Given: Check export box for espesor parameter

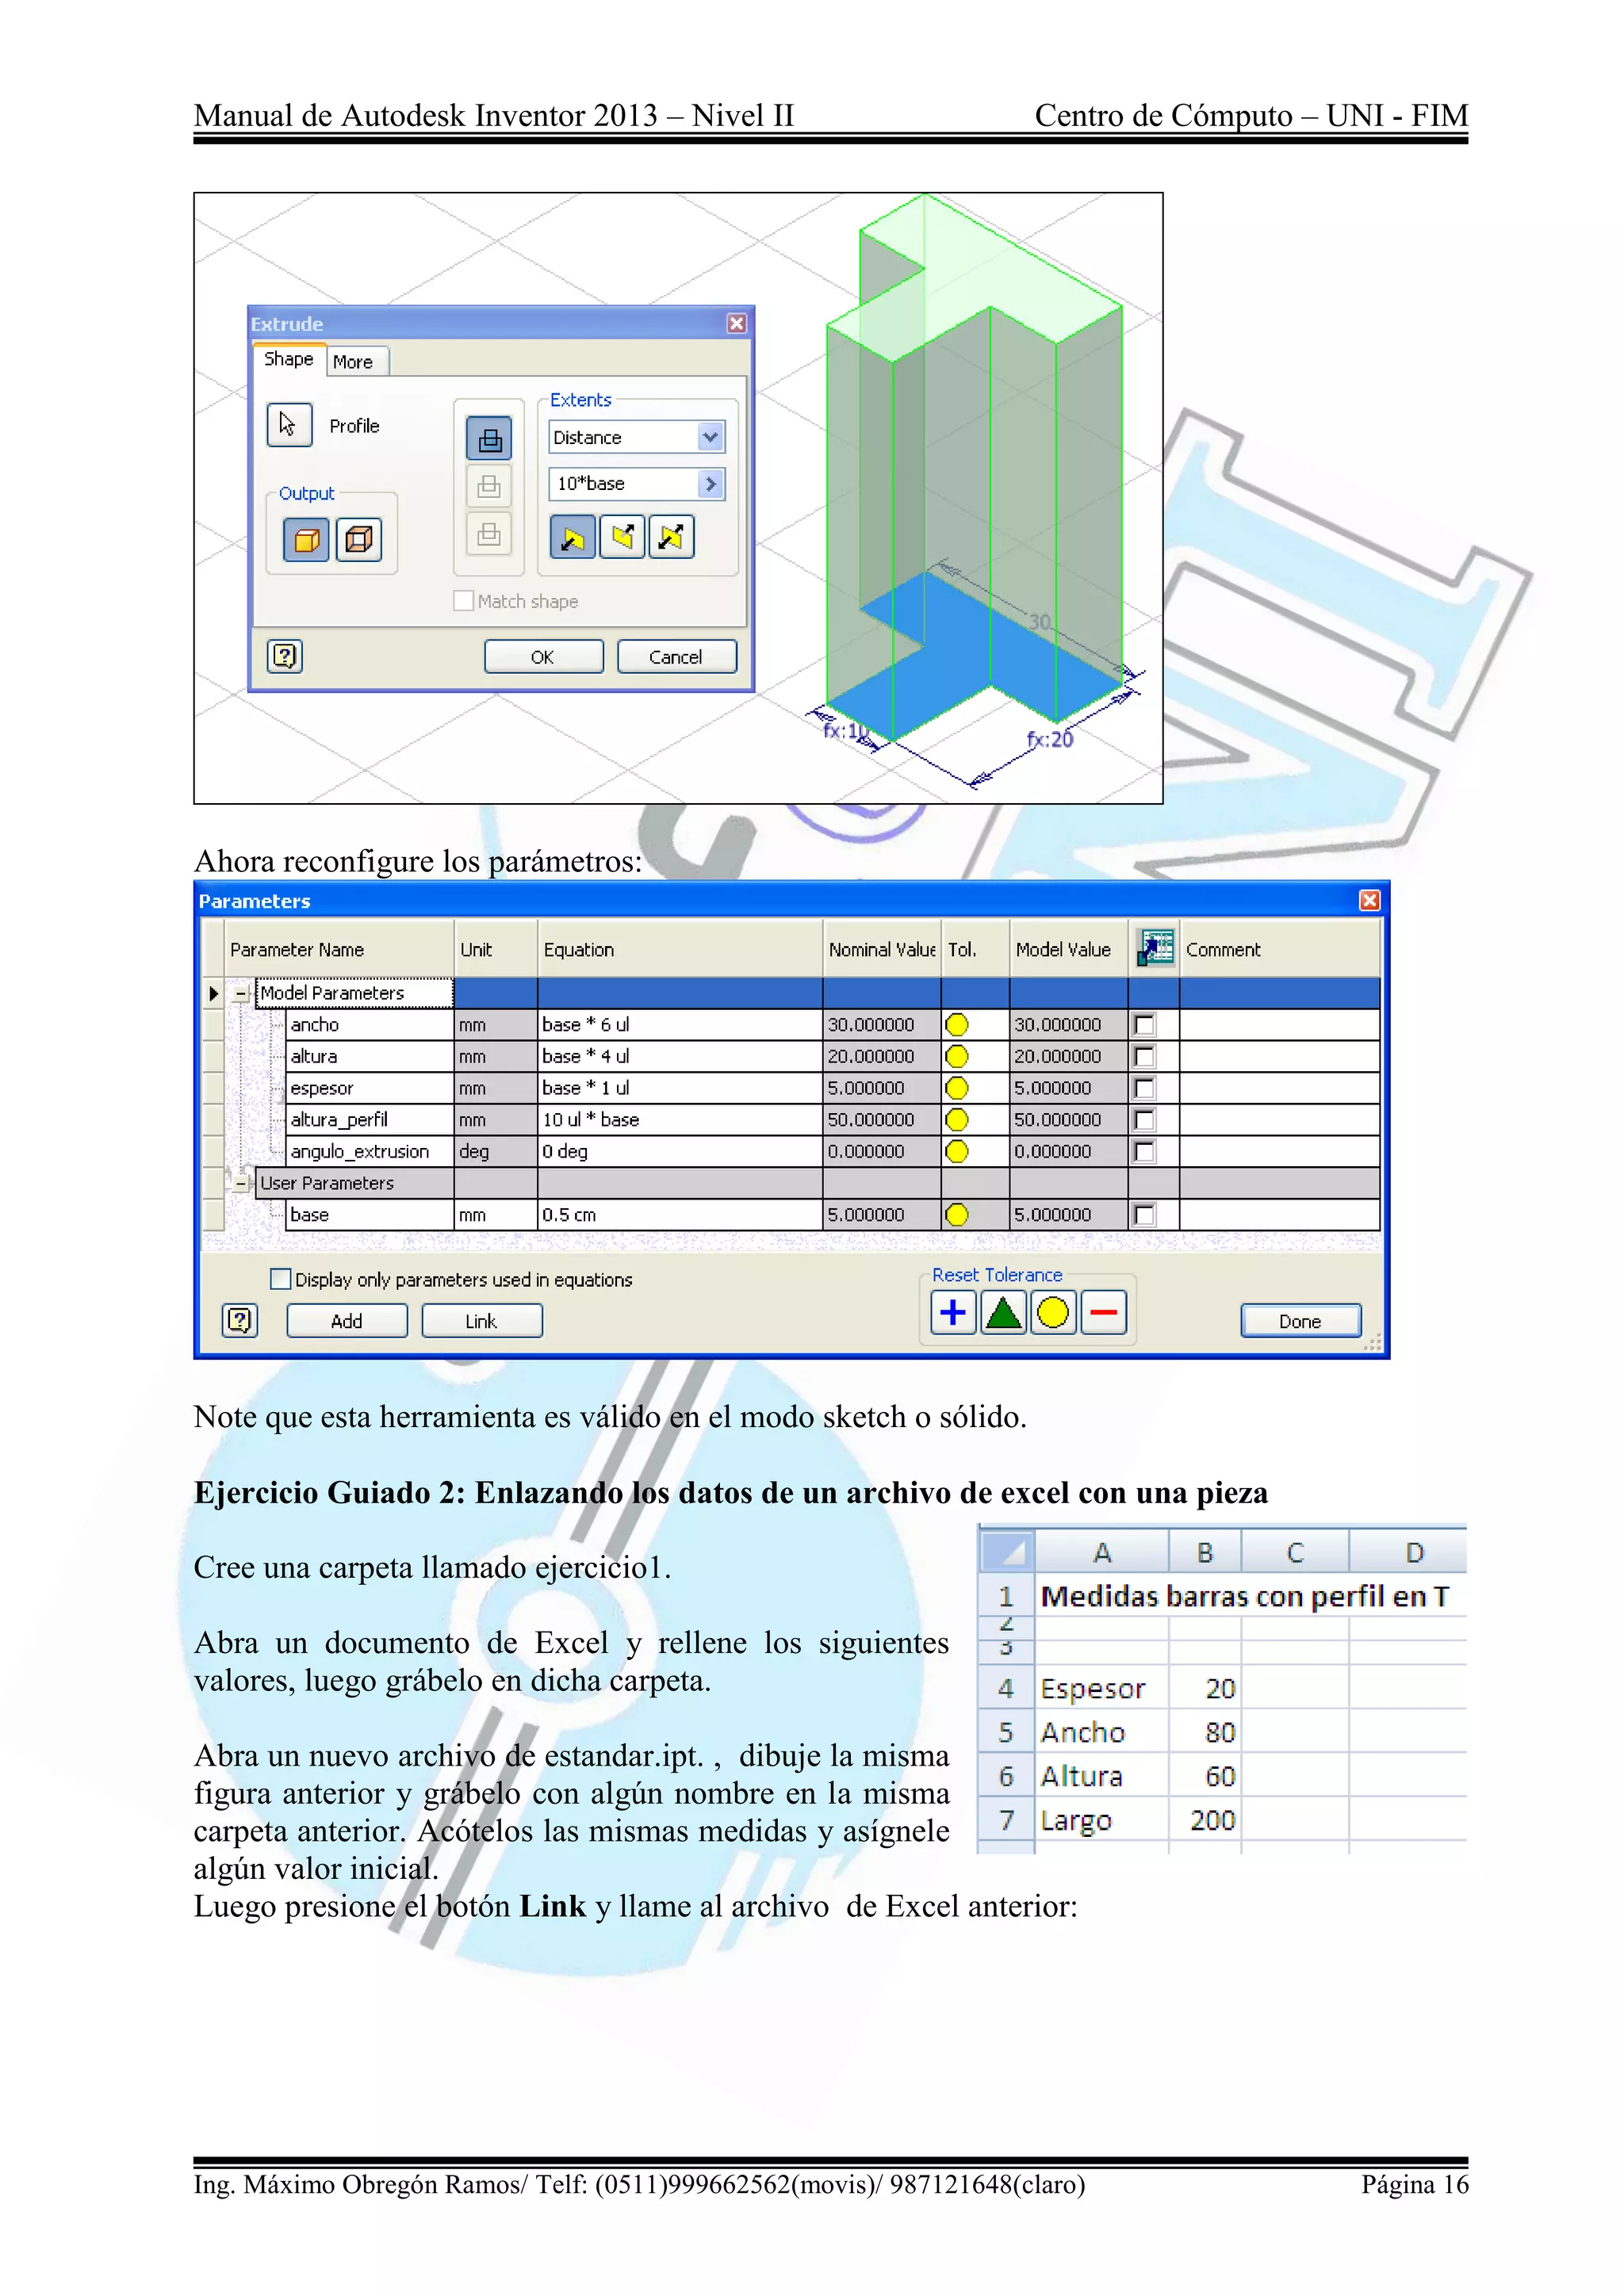Looking at the screenshot, I should tap(1145, 1088).
